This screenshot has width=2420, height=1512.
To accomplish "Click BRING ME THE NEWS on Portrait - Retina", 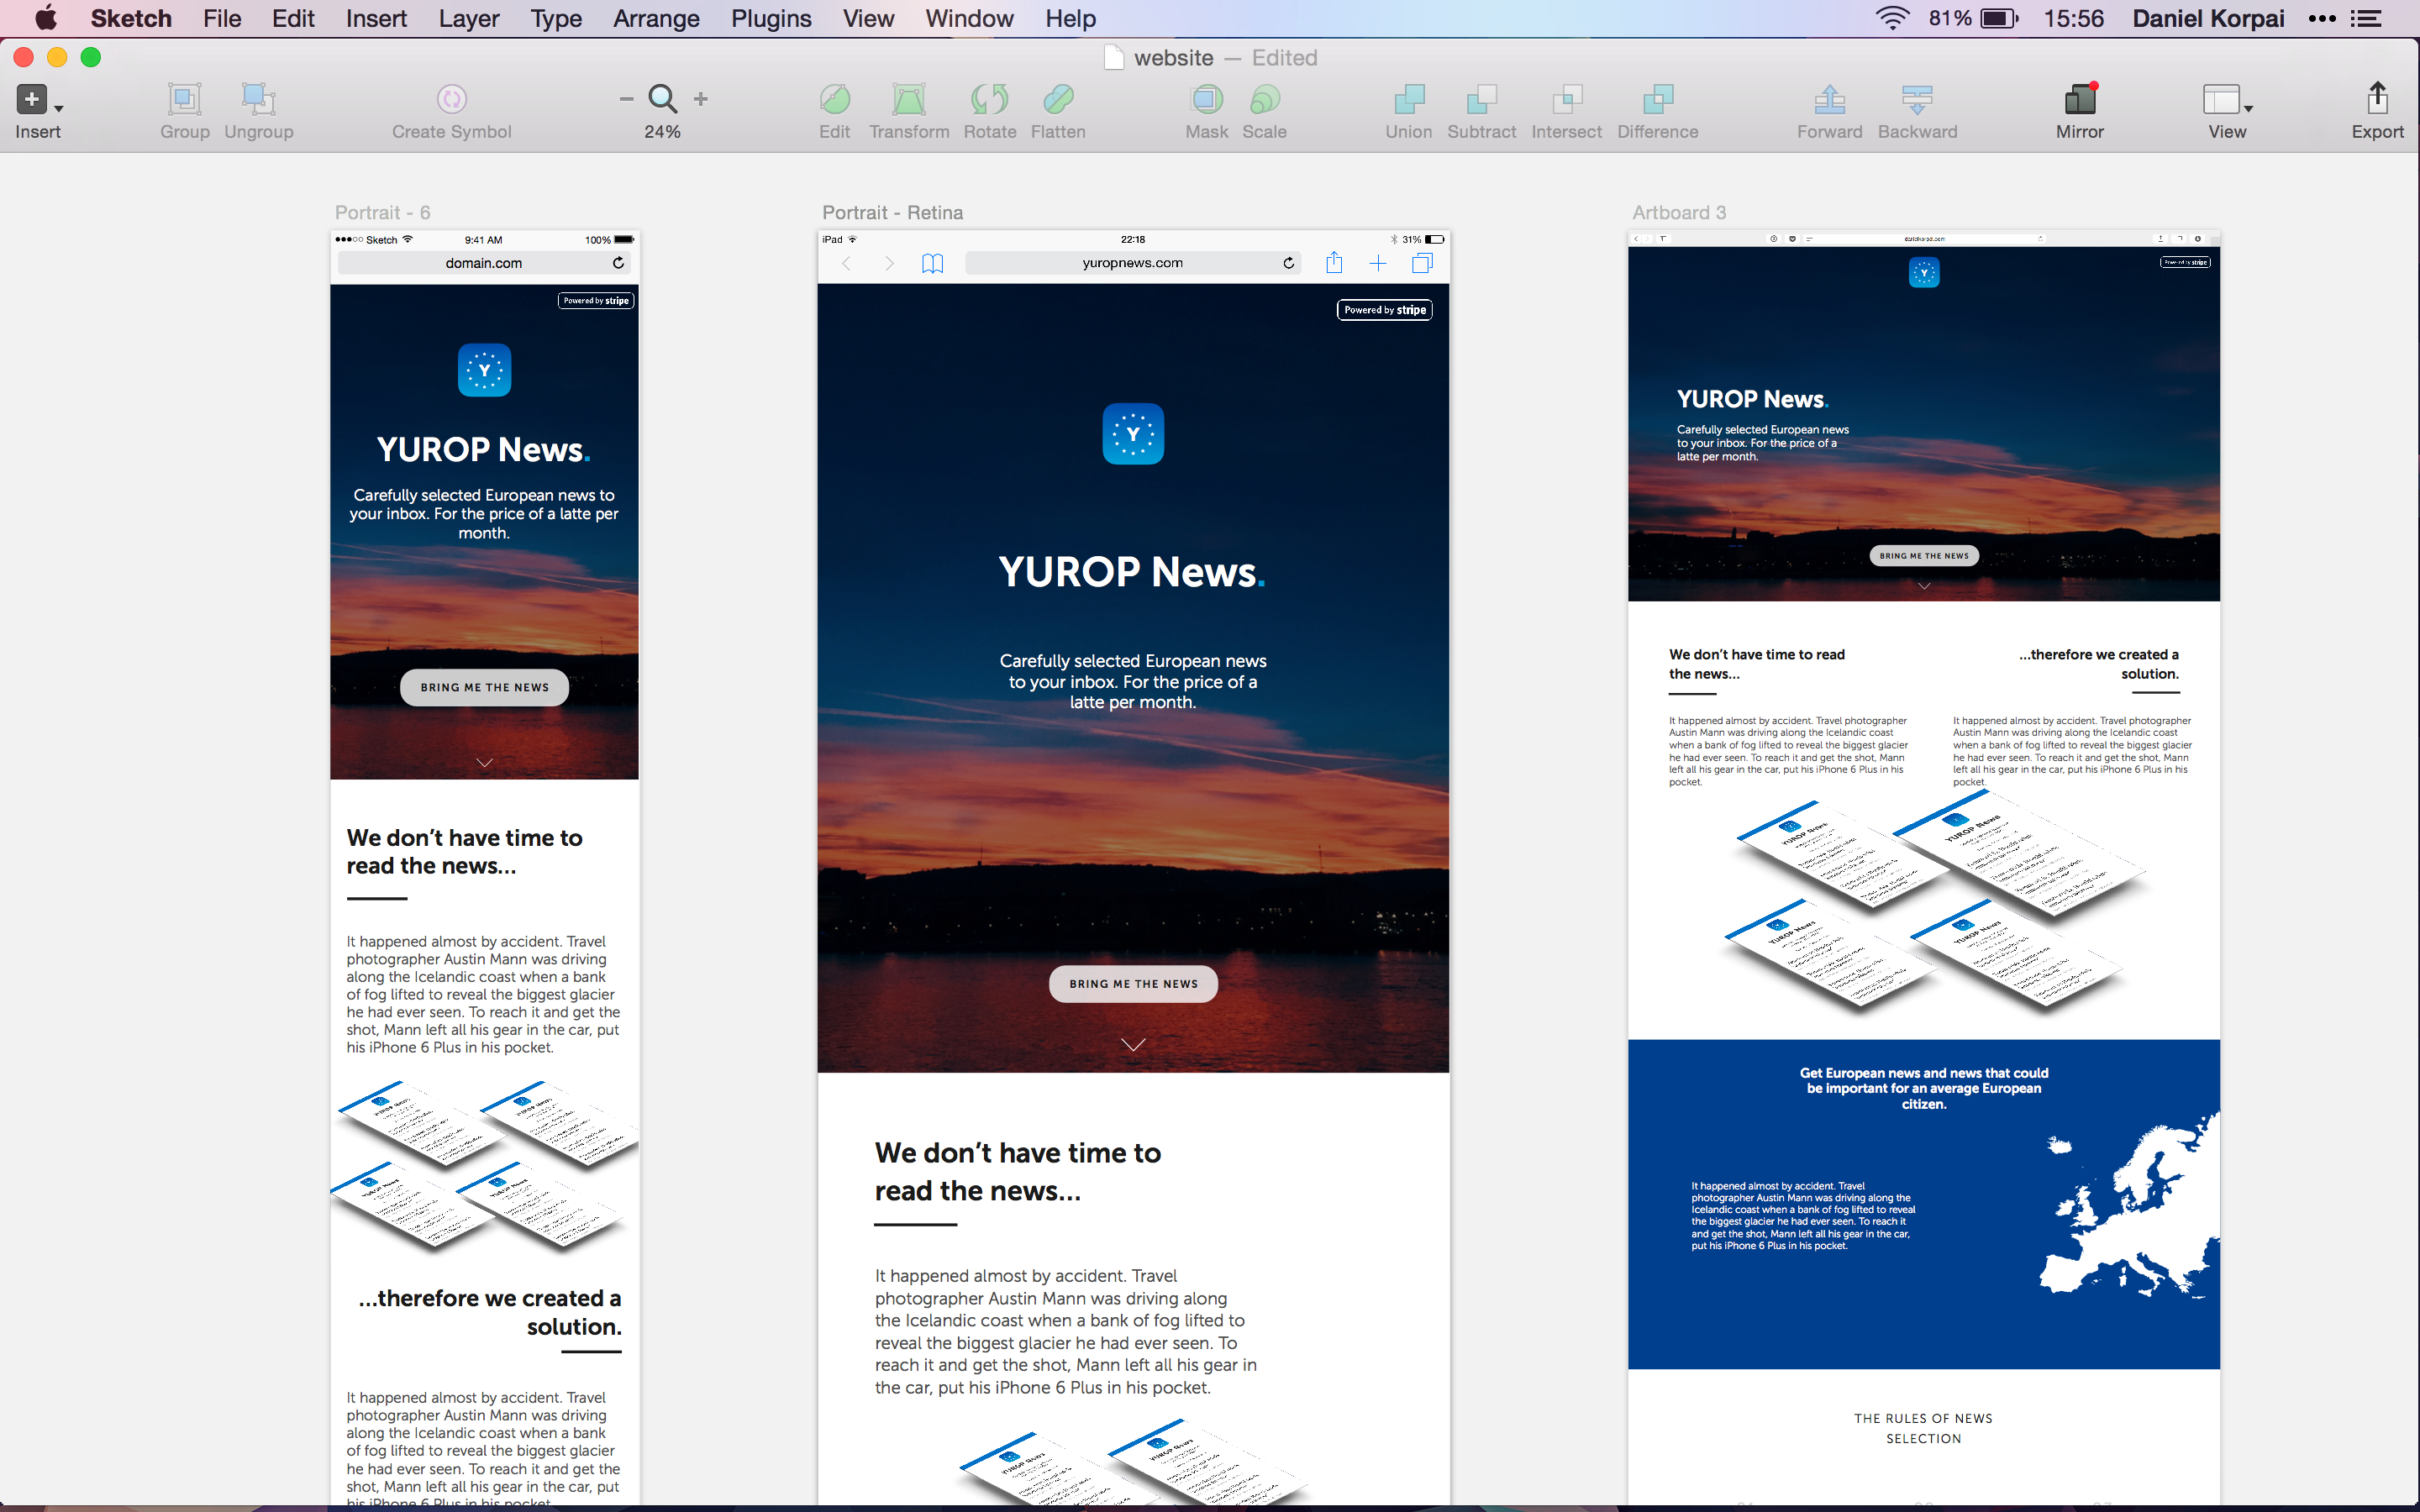I will [1132, 983].
